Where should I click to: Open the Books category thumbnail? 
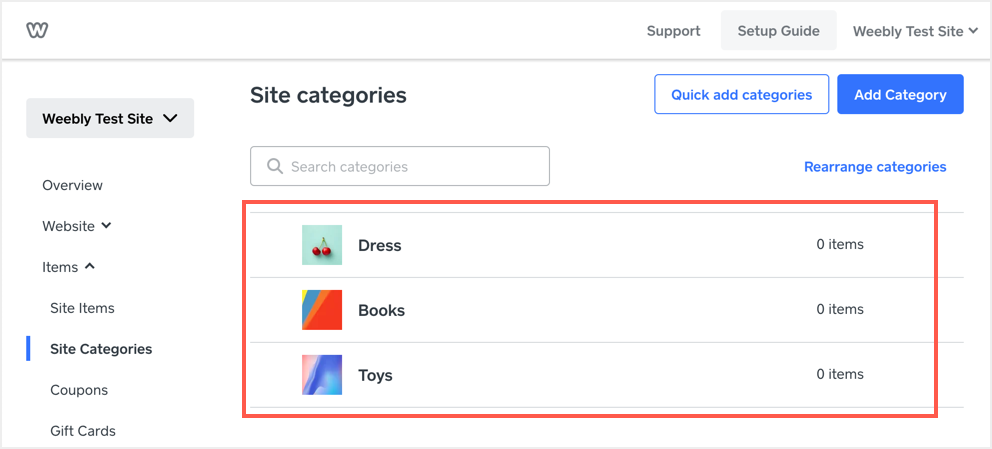[322, 310]
